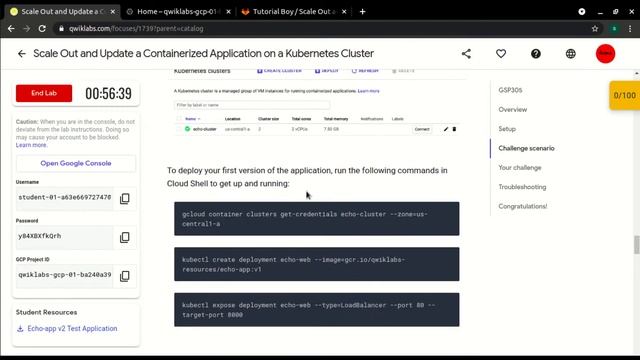Screen dimensions: 640x360
Task: Close the Tutorial Boy tab
Action: click(x=344, y=11)
